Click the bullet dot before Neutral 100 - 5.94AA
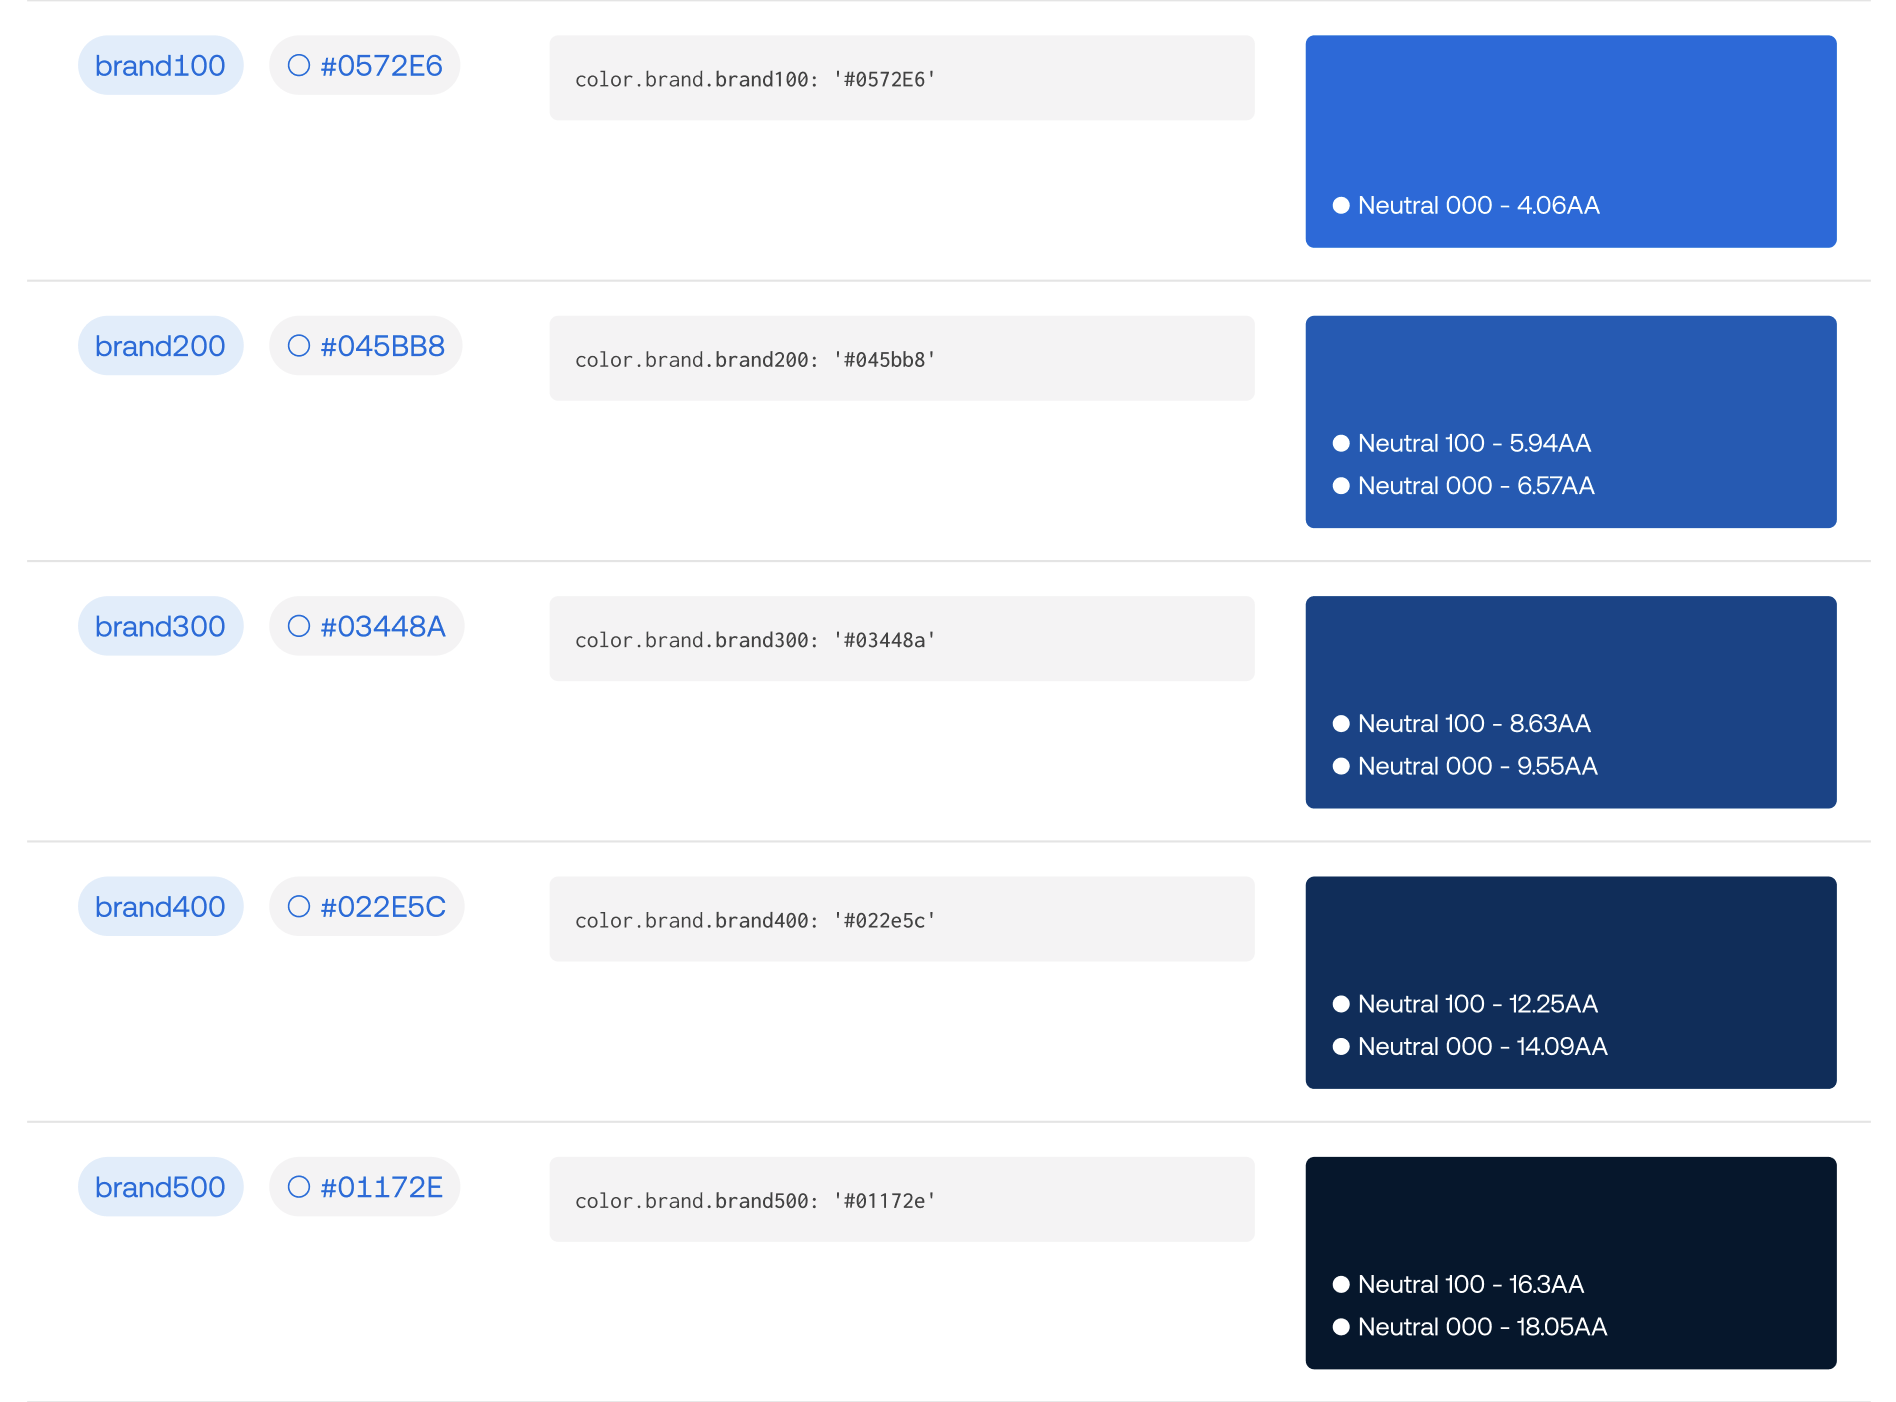1896x1402 pixels. [1340, 443]
